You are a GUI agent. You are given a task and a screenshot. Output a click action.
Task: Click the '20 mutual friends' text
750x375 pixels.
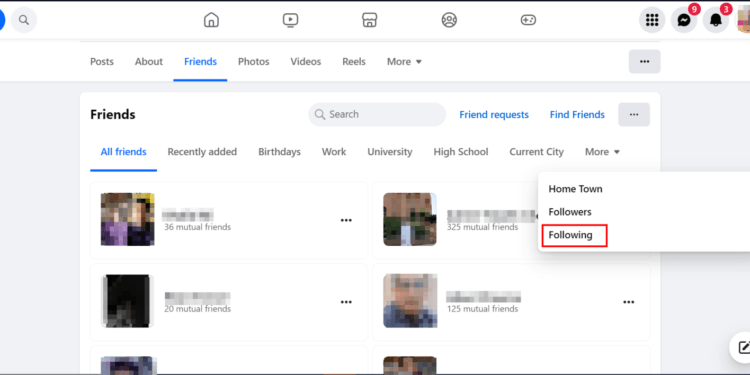click(198, 309)
